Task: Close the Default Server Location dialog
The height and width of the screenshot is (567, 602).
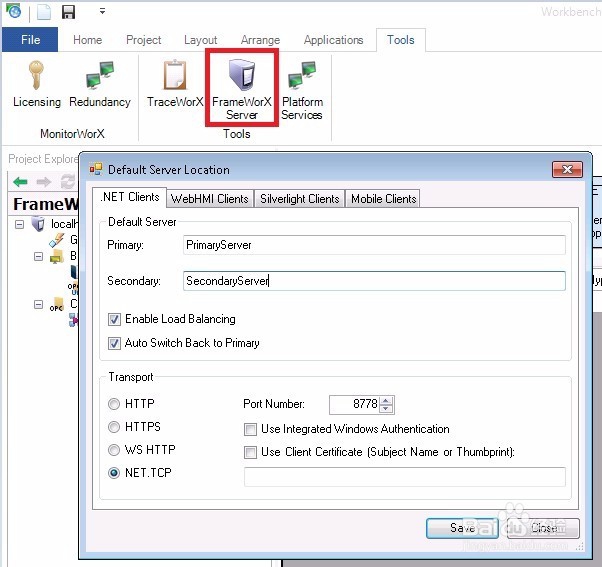Action: coord(567,169)
